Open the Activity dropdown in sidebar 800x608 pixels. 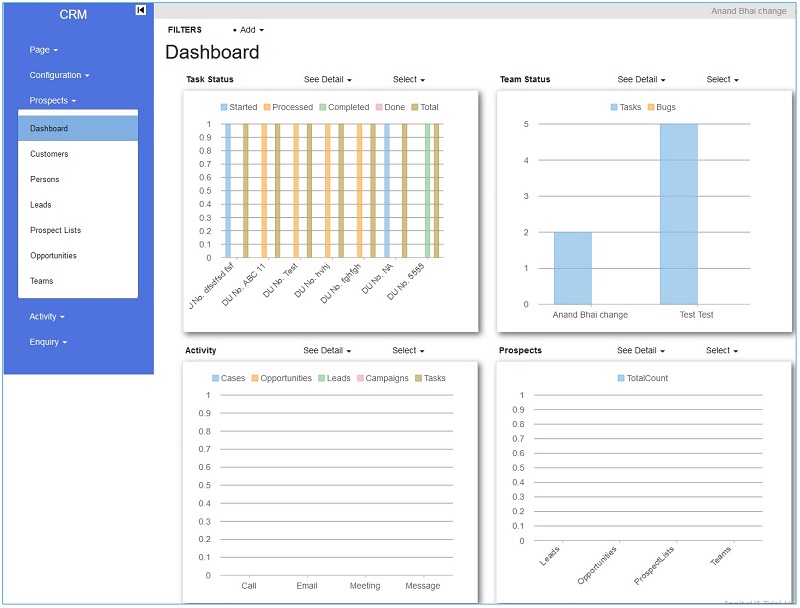[x=47, y=316]
